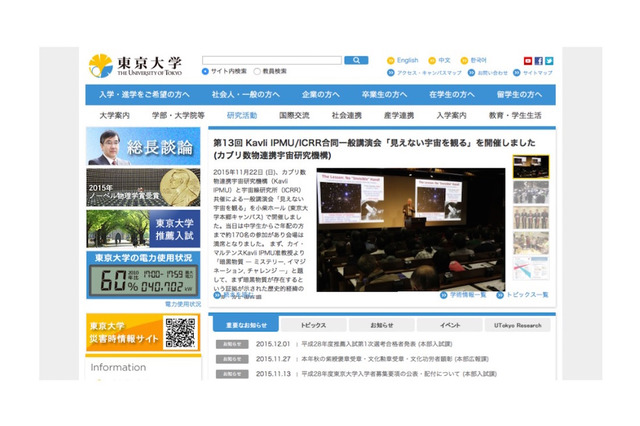The image size is (640, 426).
Task: Click the QR code on disaster banner
Action: pyautogui.click(x=180, y=333)
